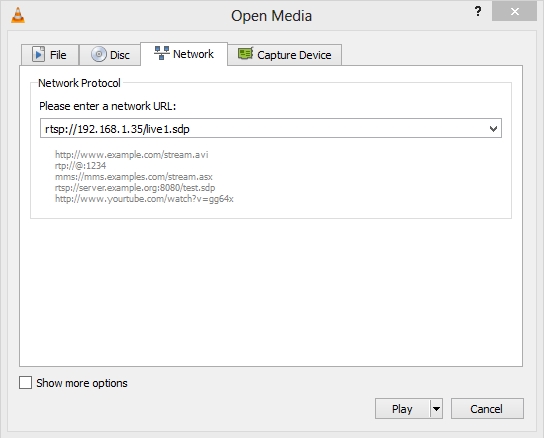544x438 pixels.
Task: Switch to the Disc tab
Action: point(110,54)
